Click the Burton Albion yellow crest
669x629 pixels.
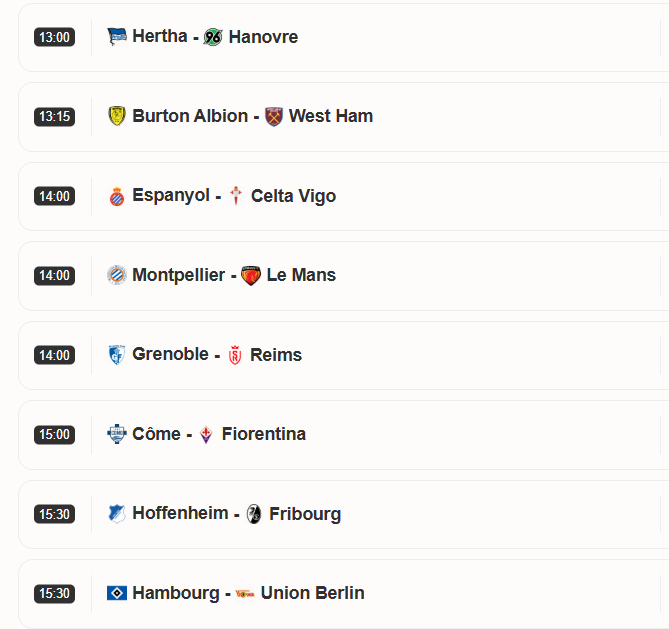[x=117, y=116]
